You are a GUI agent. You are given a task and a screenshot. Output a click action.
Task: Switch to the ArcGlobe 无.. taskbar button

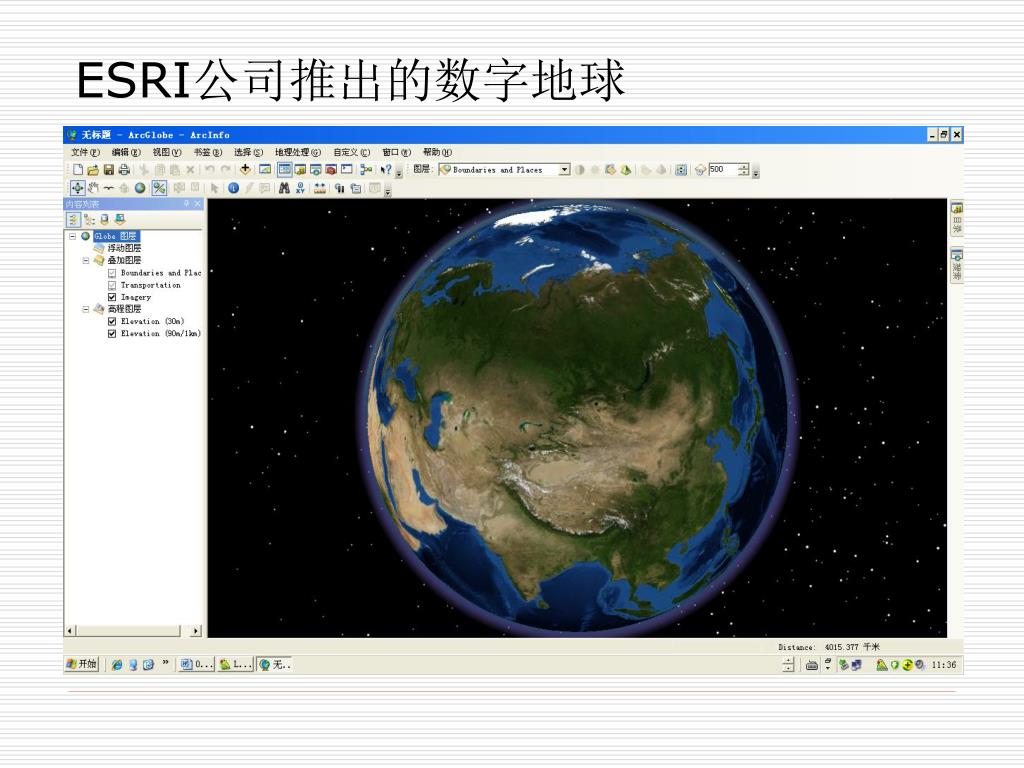pyautogui.click(x=274, y=665)
